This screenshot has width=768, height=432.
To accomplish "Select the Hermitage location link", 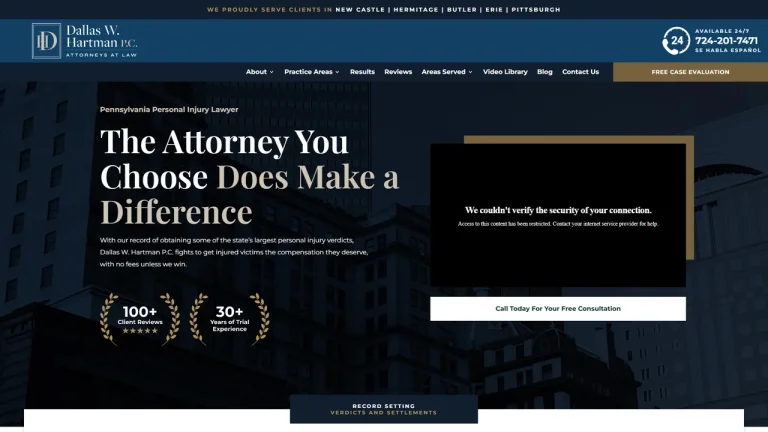I will (x=416, y=9).
